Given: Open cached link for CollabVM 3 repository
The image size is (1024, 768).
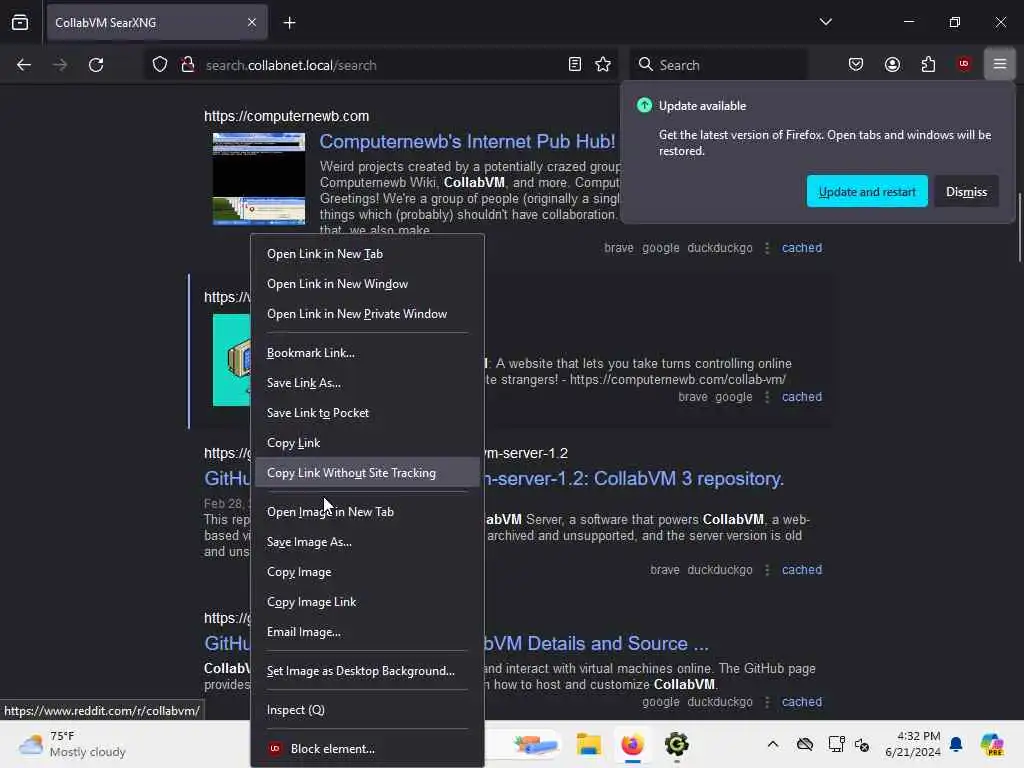Looking at the screenshot, I should (x=802, y=570).
